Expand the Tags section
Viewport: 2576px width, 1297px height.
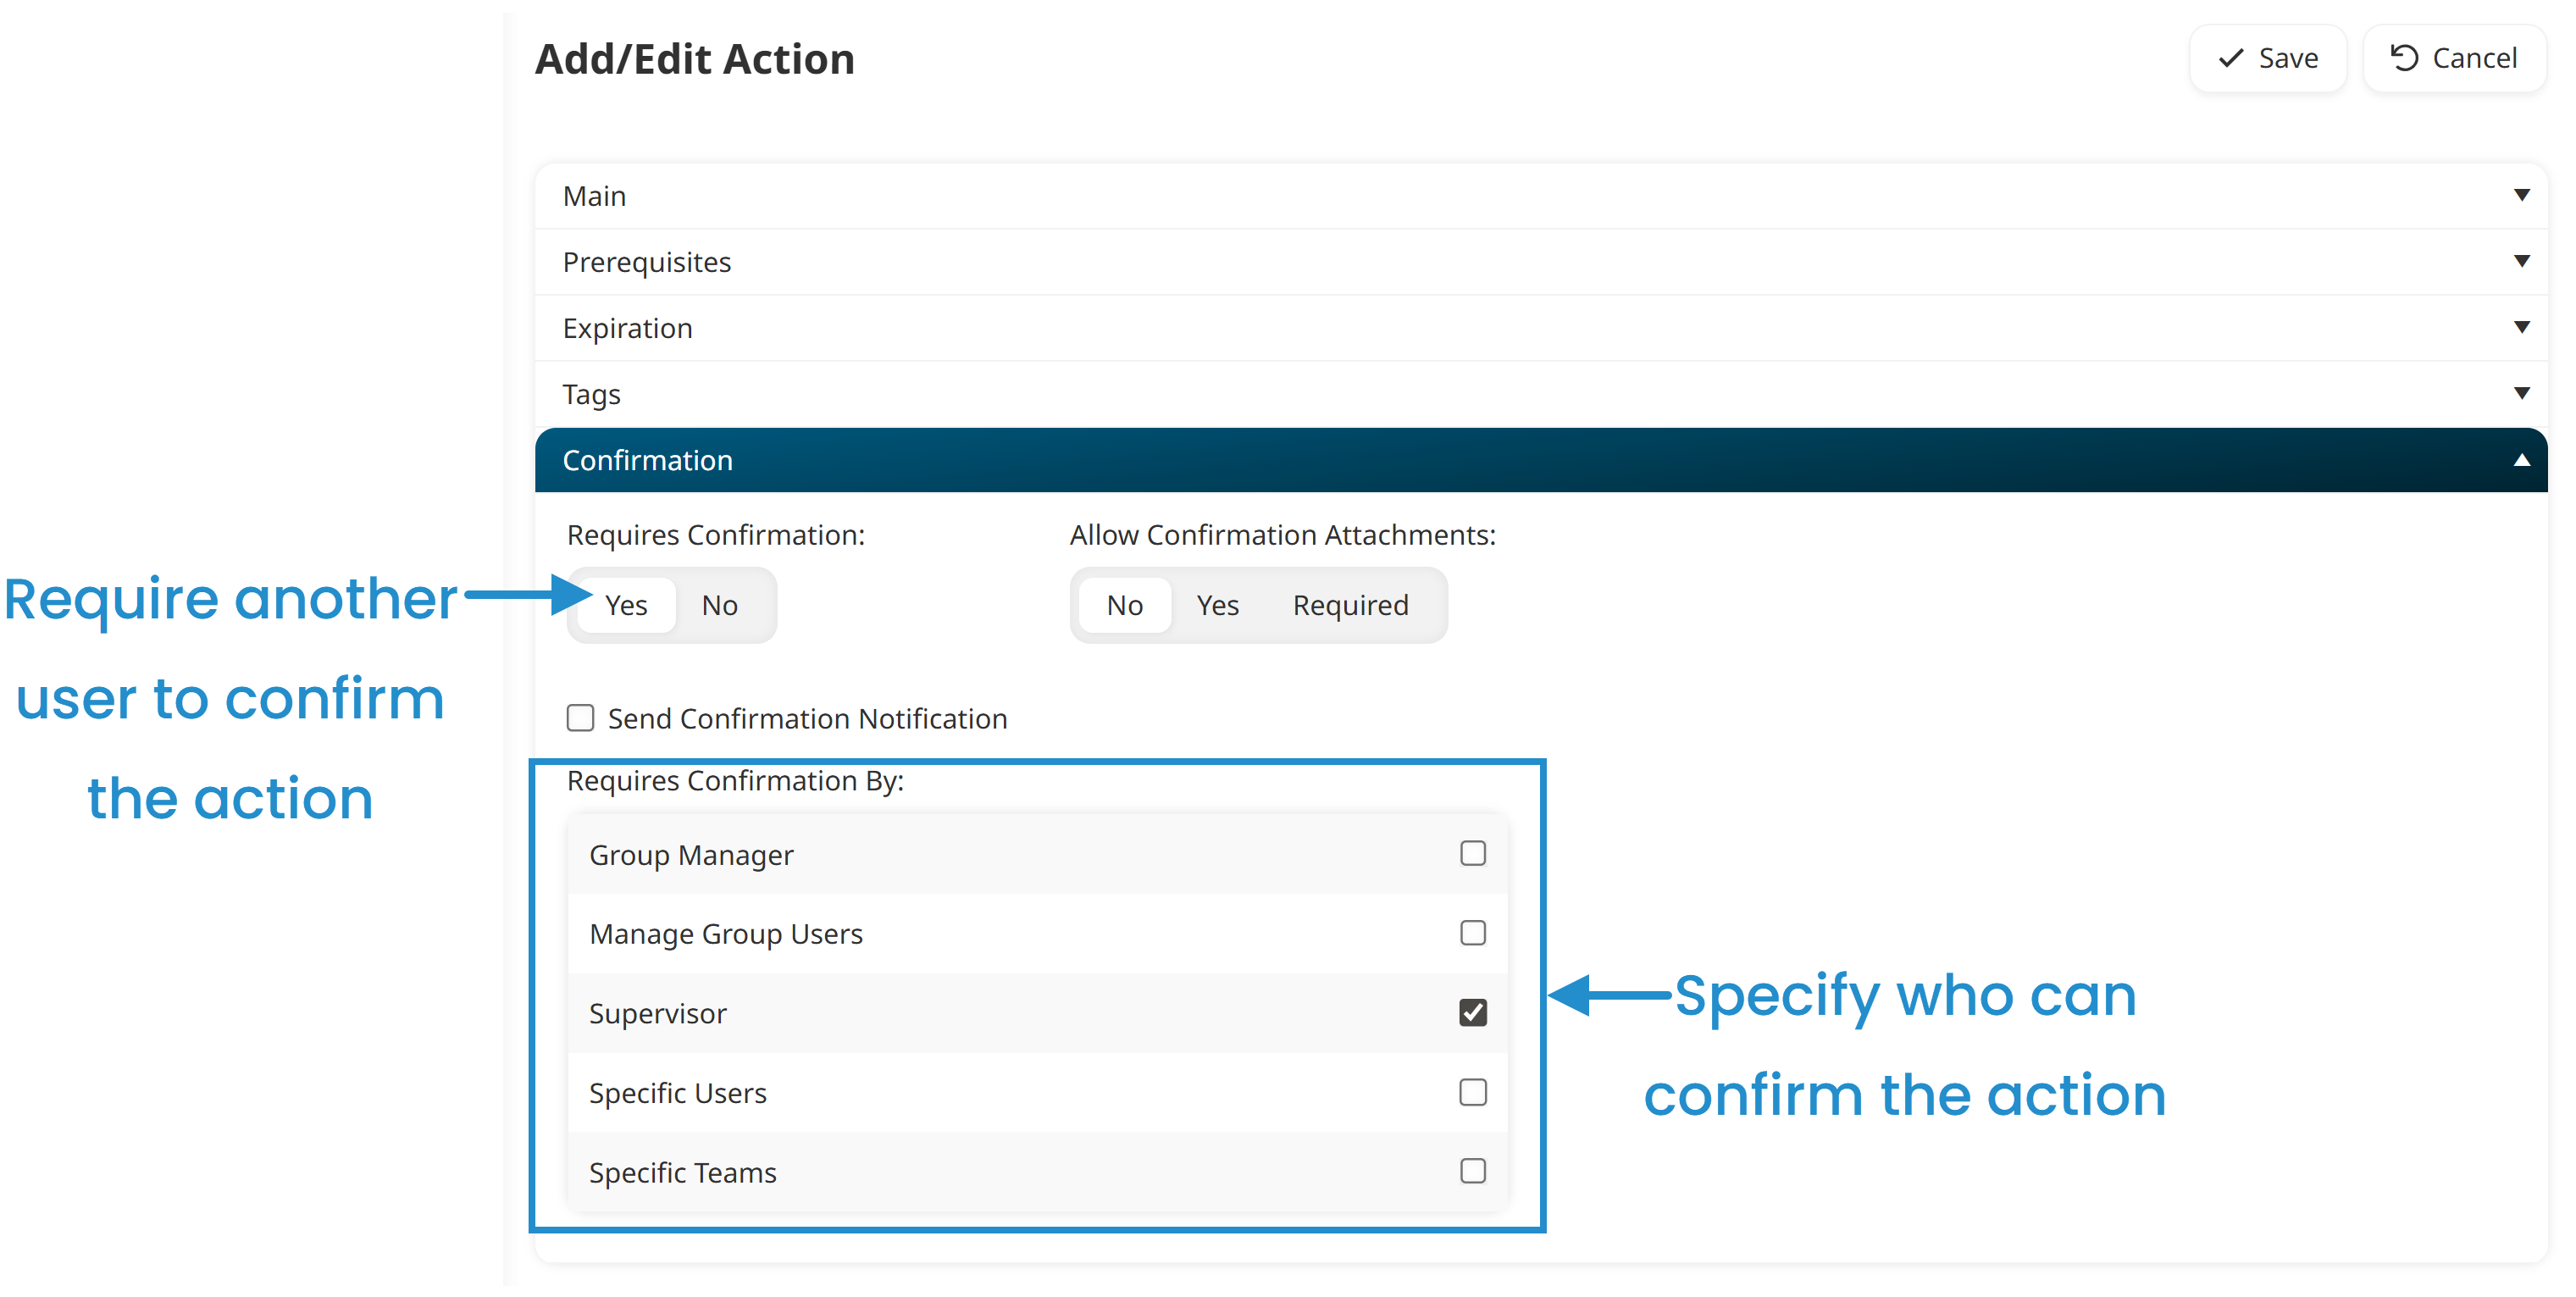[1540, 394]
